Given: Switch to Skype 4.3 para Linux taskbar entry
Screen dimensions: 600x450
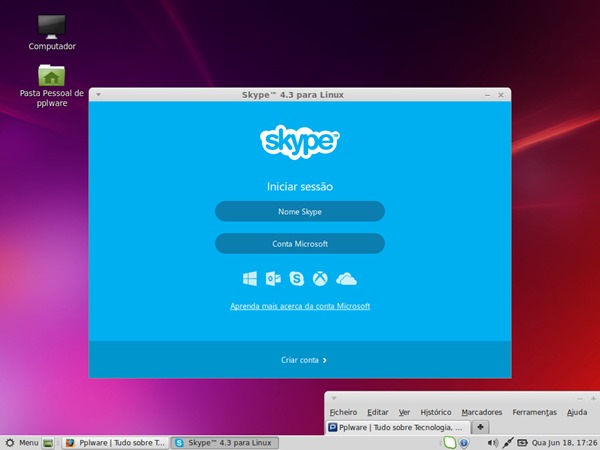Looking at the screenshot, I should pyautogui.click(x=224, y=443).
